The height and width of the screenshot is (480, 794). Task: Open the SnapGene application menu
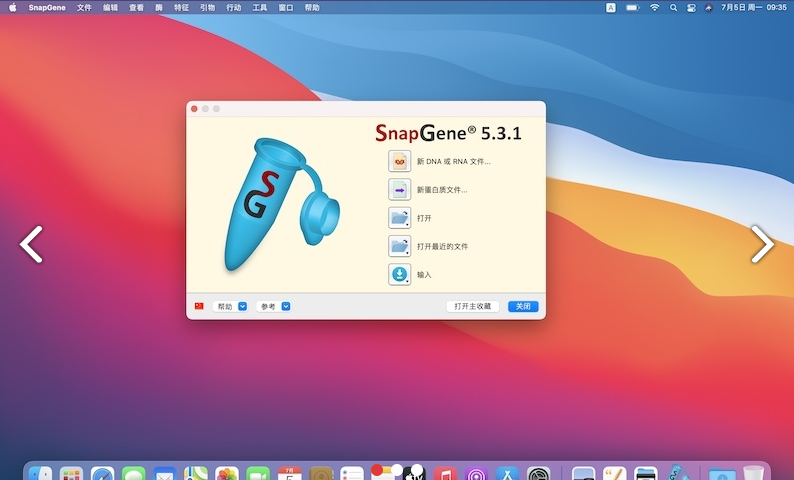[x=47, y=8]
